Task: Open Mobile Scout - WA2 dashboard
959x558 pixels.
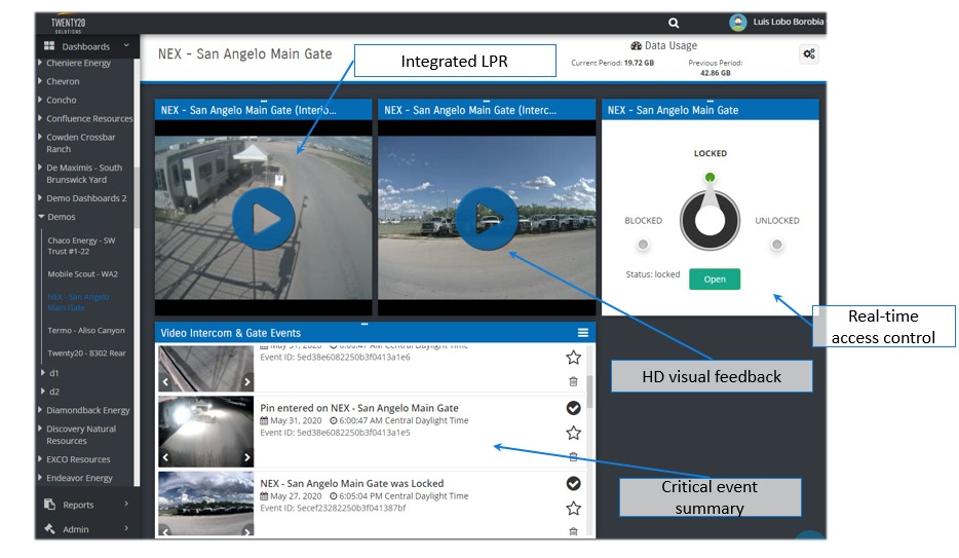Action: click(83, 274)
